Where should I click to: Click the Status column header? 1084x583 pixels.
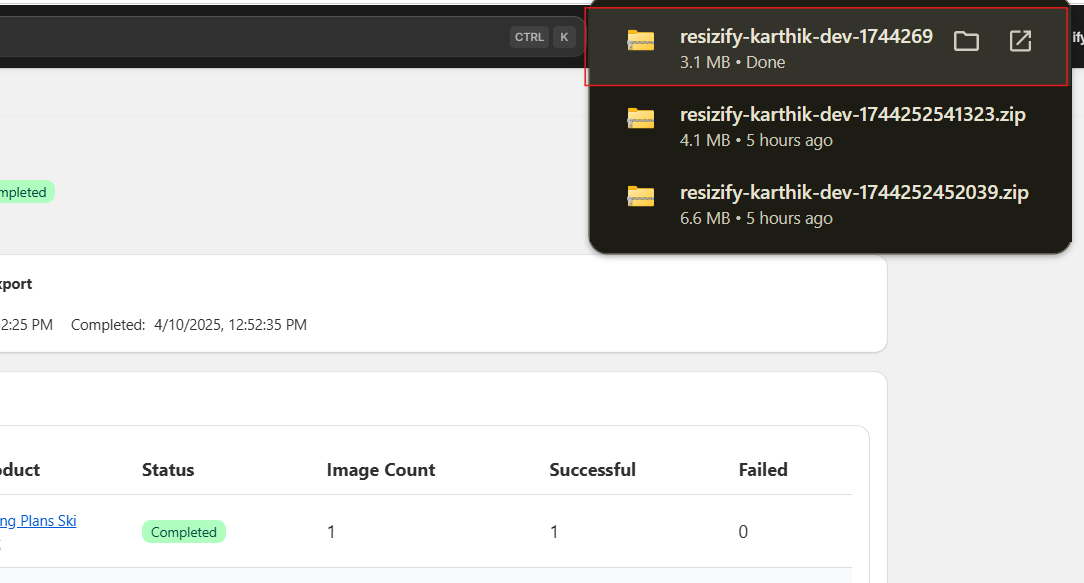[168, 469]
